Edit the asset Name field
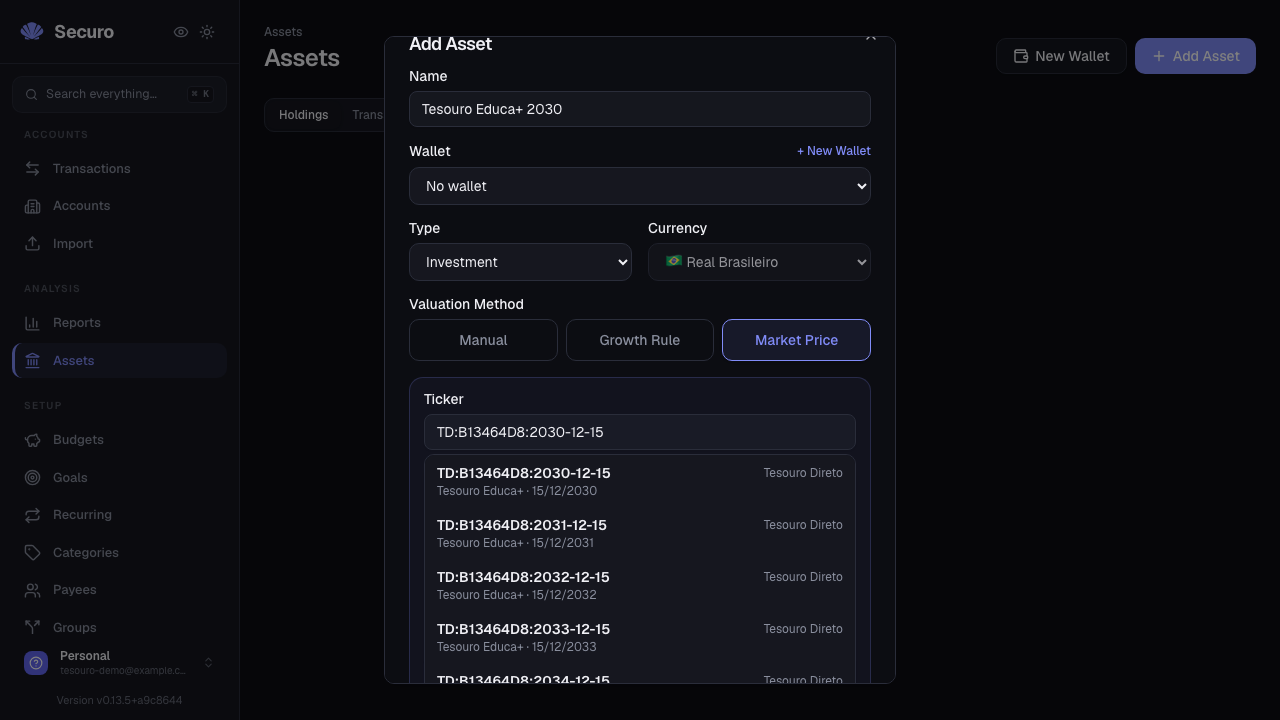Screen dimensions: 1280x720 [640, 109]
